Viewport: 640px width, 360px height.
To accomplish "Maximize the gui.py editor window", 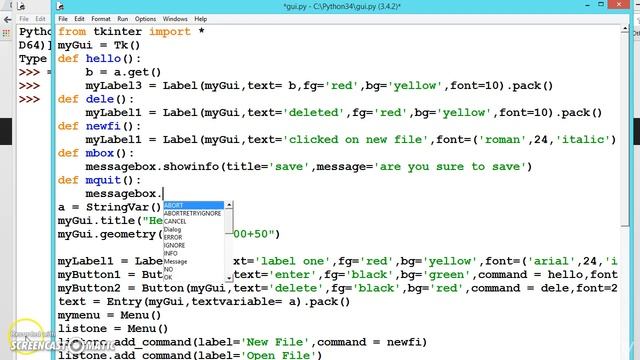I will (x=601, y=4).
